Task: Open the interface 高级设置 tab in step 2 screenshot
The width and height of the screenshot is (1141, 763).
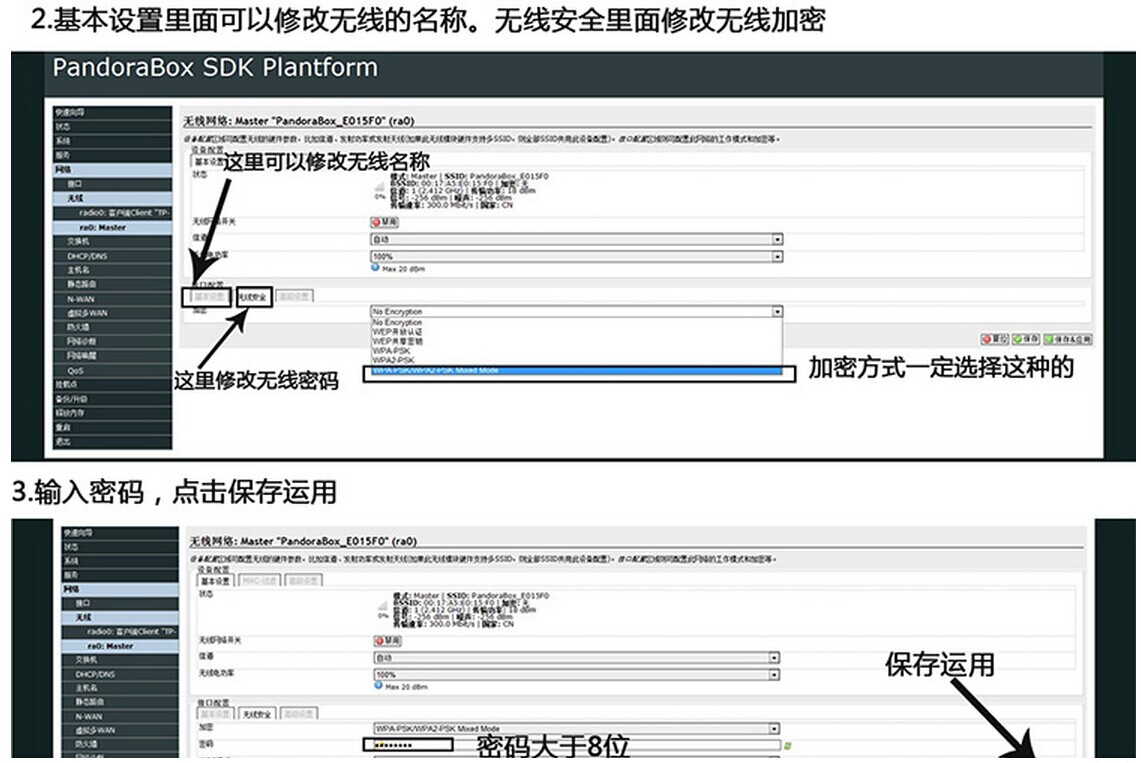Action: click(294, 297)
